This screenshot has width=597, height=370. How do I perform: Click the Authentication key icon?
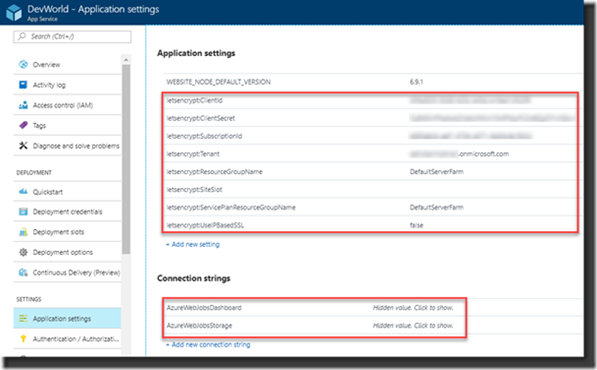click(23, 339)
